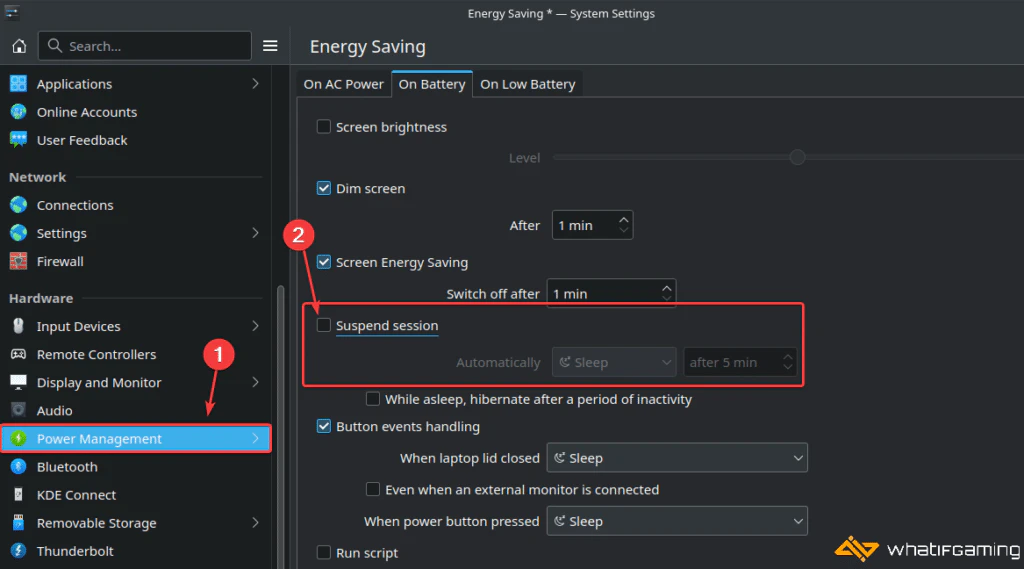Uncheck the Dim screen checkbox
Viewport: 1024px width, 569px height.
pyautogui.click(x=323, y=188)
